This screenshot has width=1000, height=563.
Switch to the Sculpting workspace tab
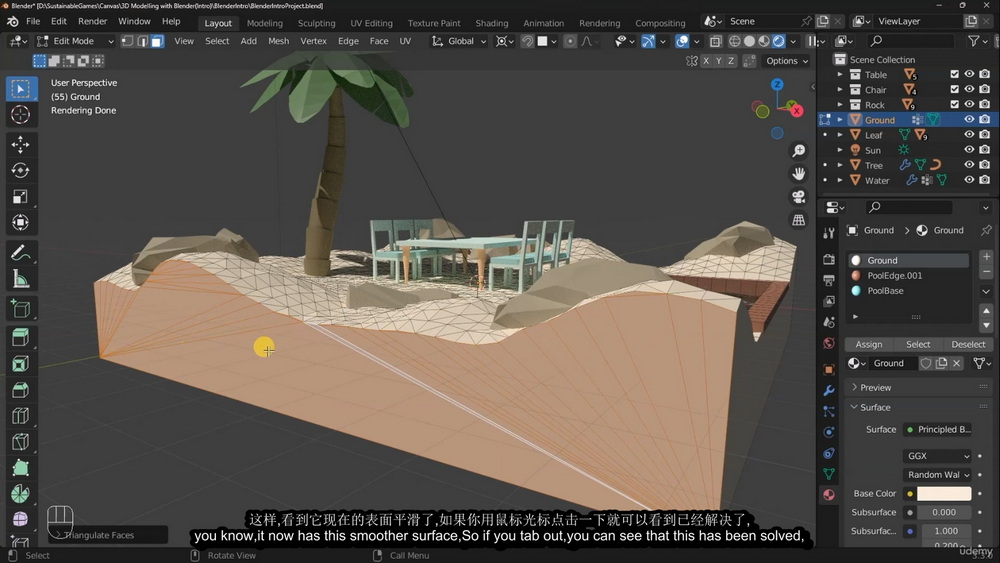316,23
